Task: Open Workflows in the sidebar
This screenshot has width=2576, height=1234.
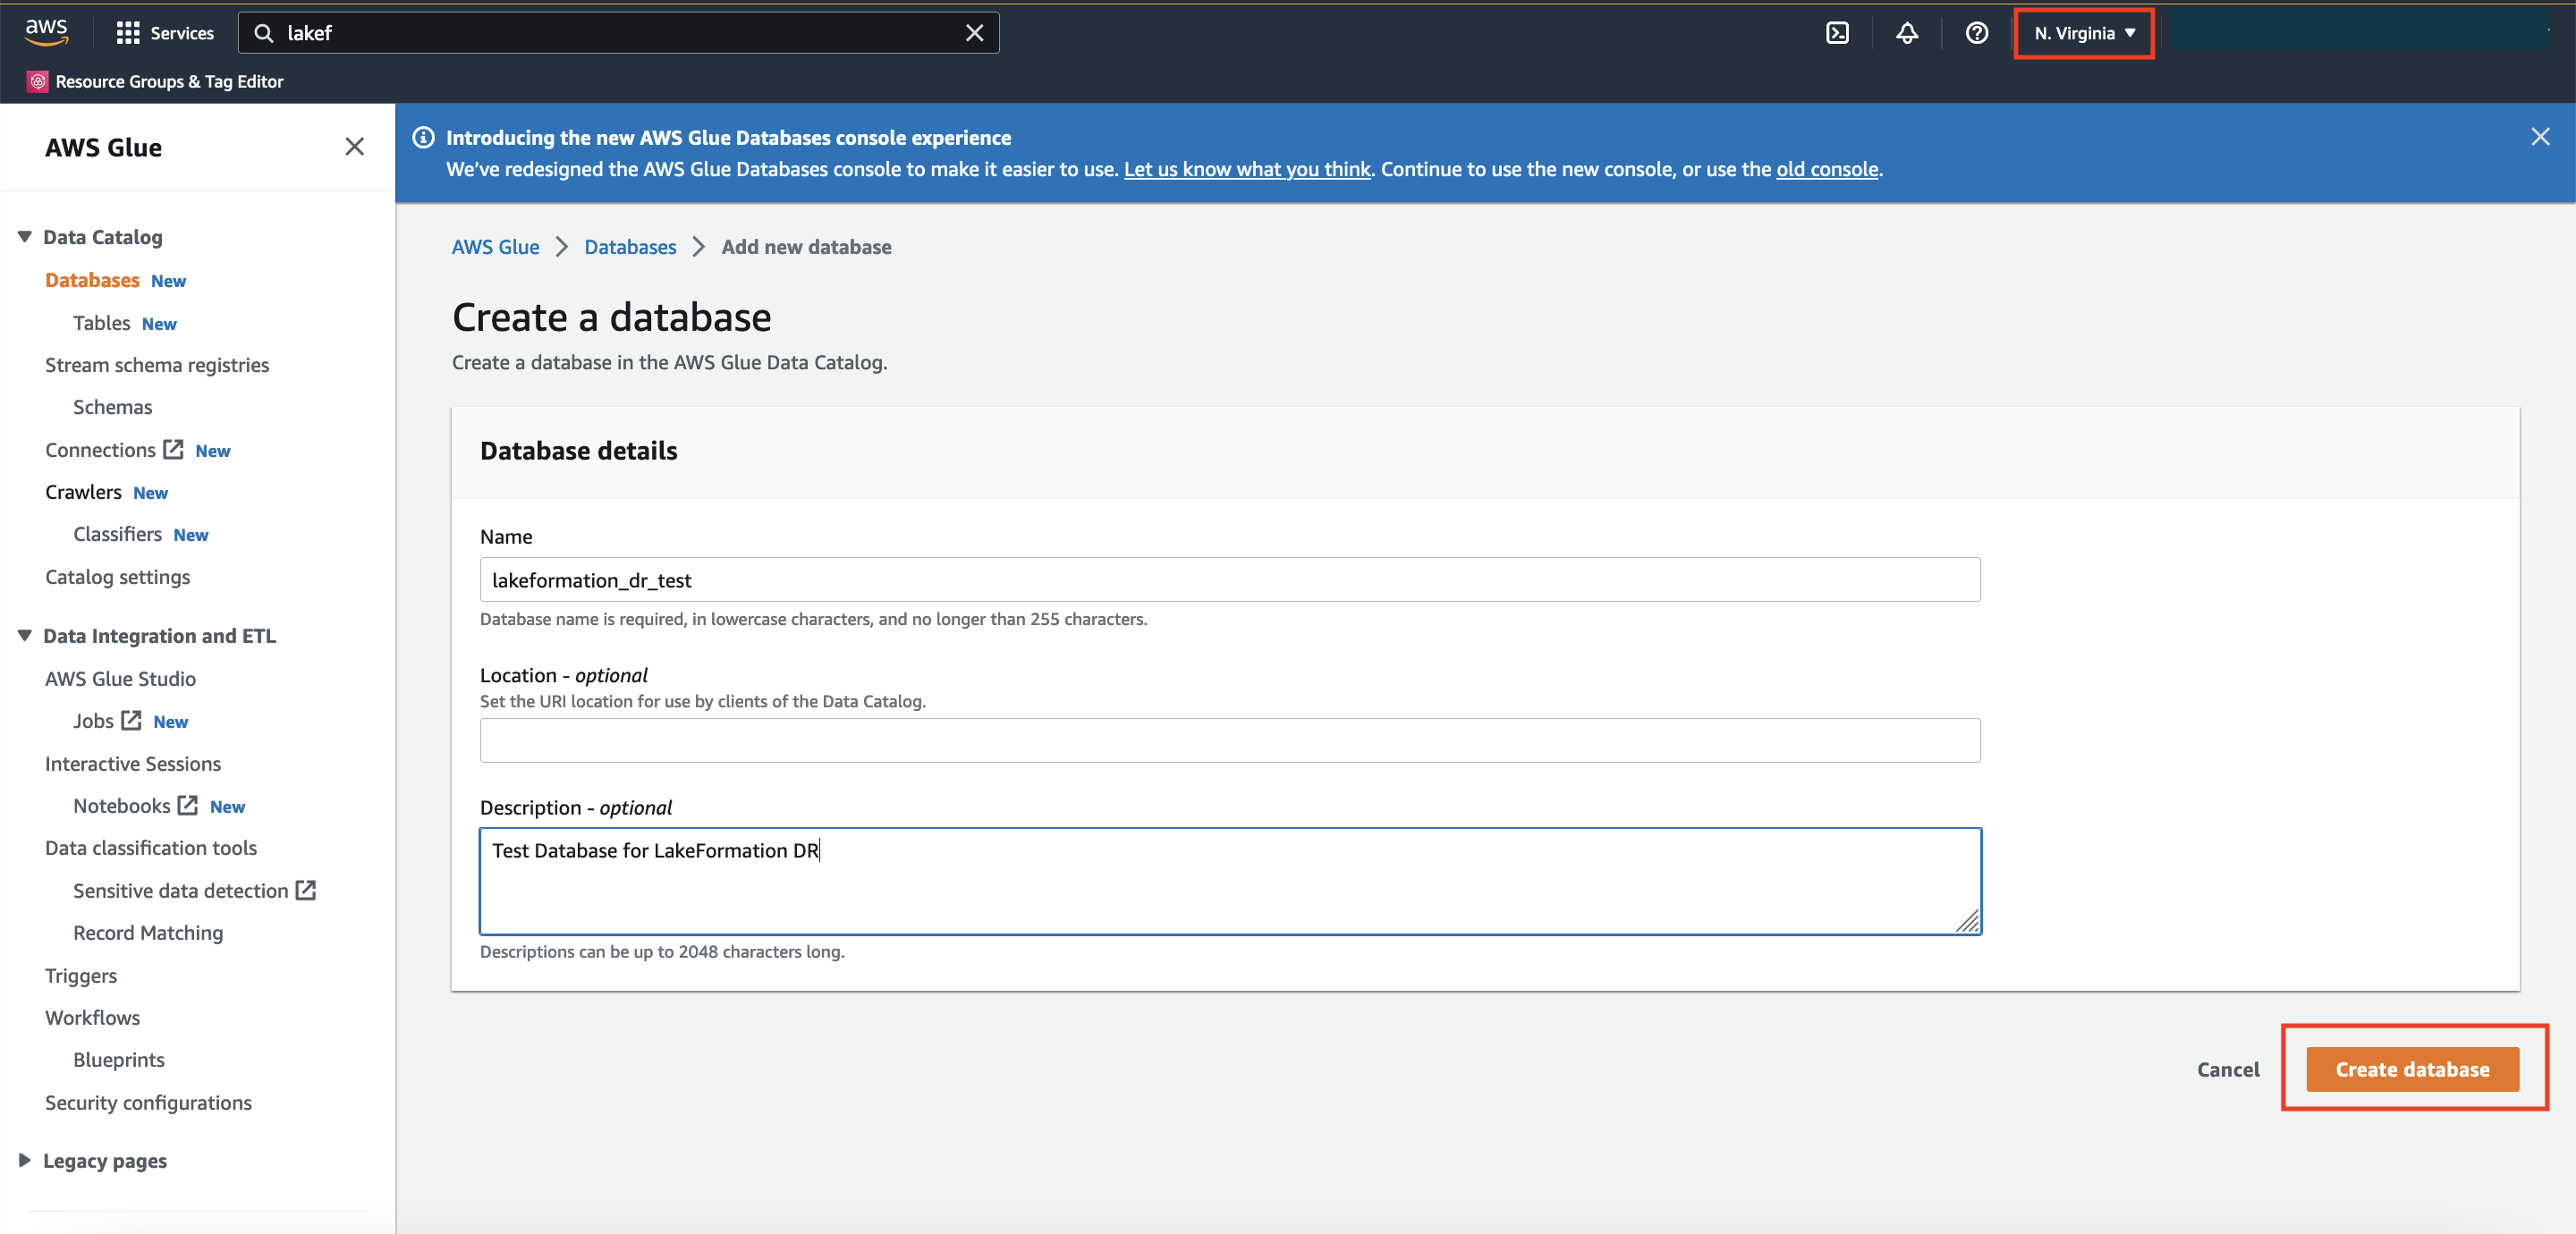Action: 92,1017
